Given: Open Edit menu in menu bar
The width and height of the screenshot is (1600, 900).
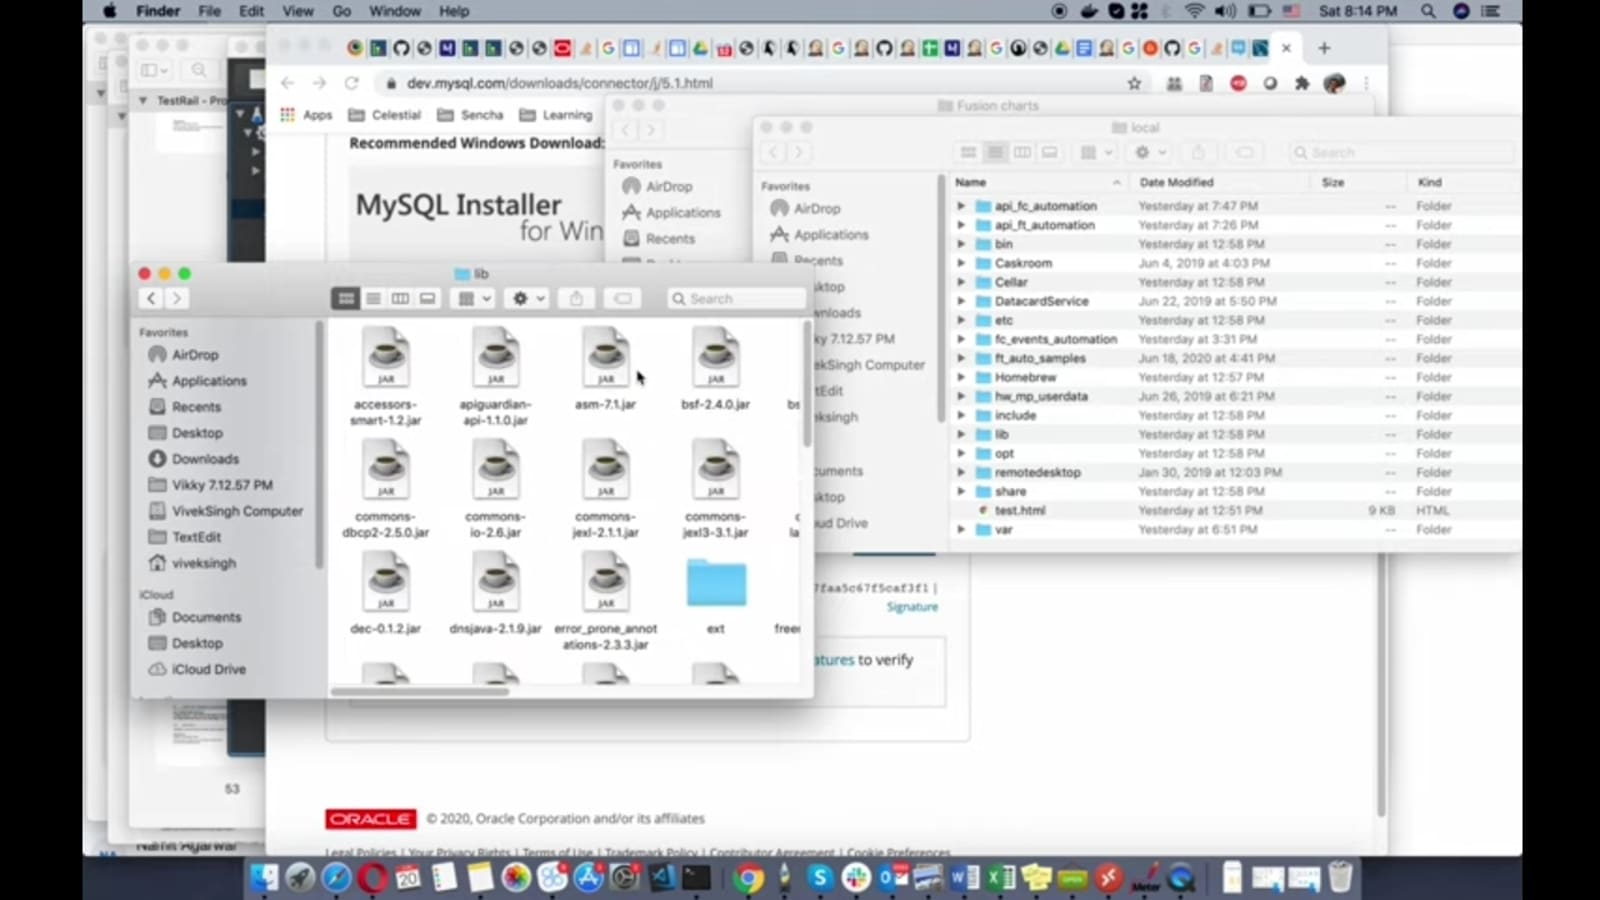Looking at the screenshot, I should [251, 11].
